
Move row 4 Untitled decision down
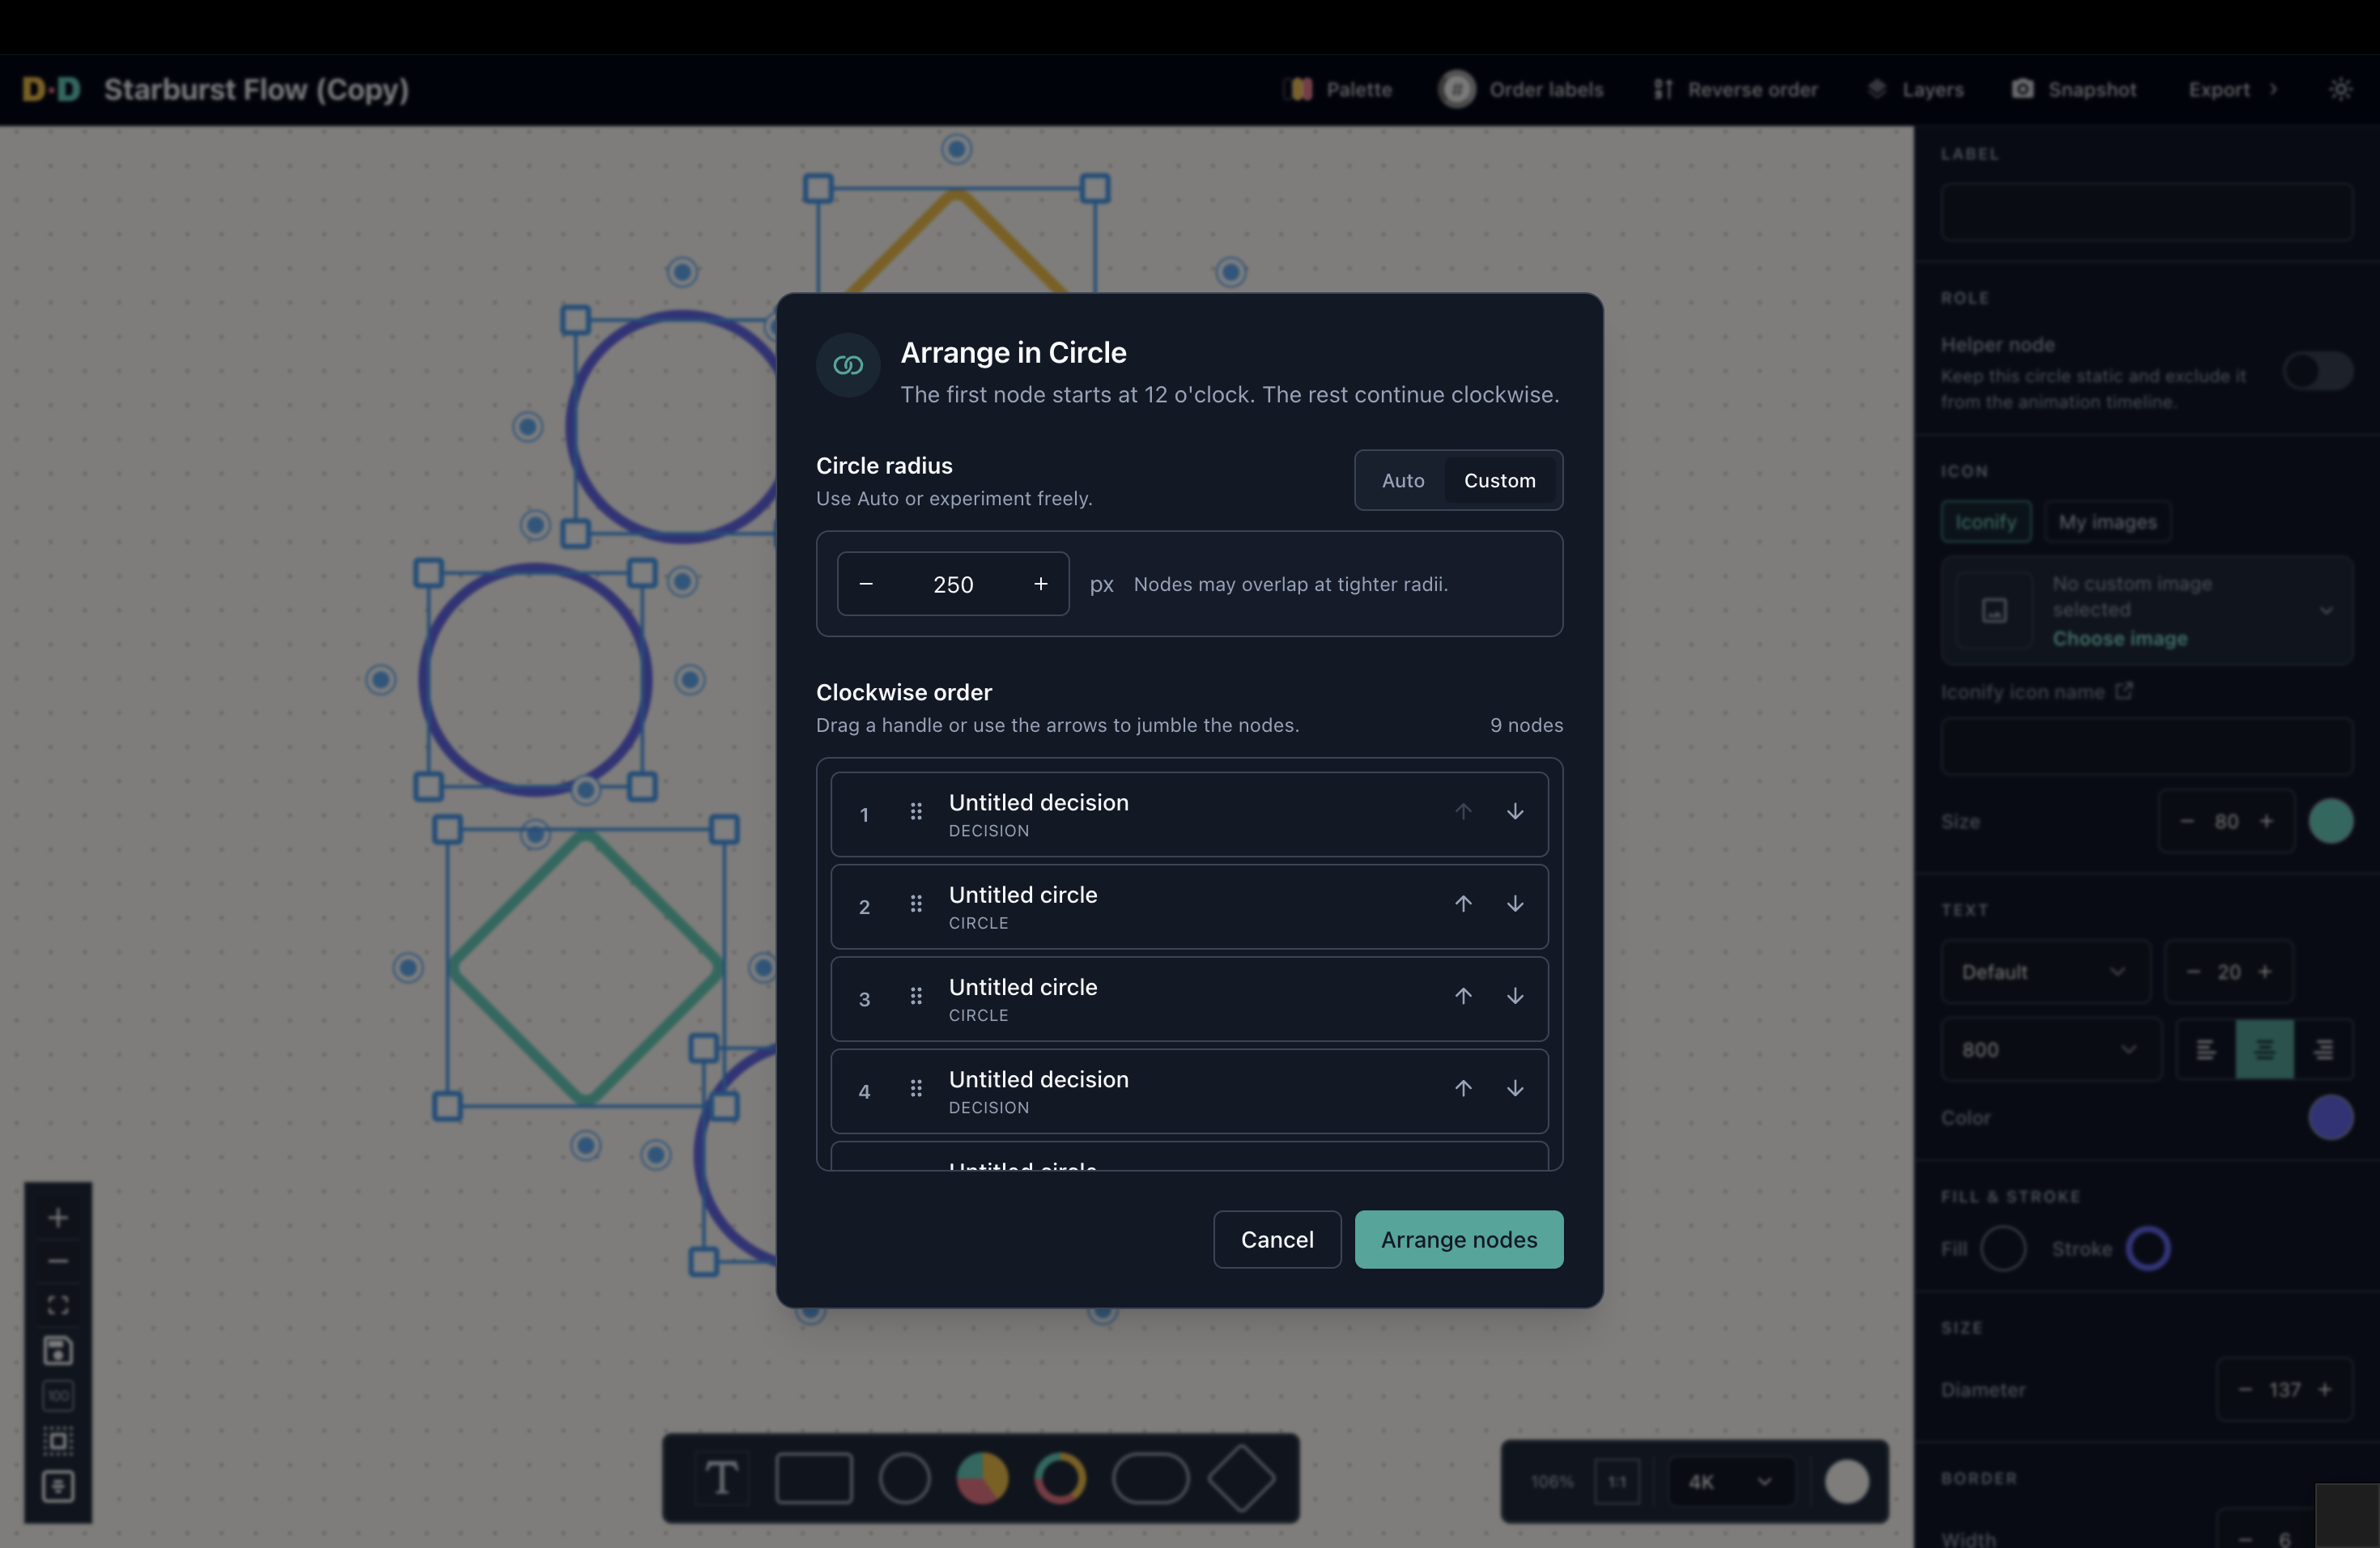1515,1088
